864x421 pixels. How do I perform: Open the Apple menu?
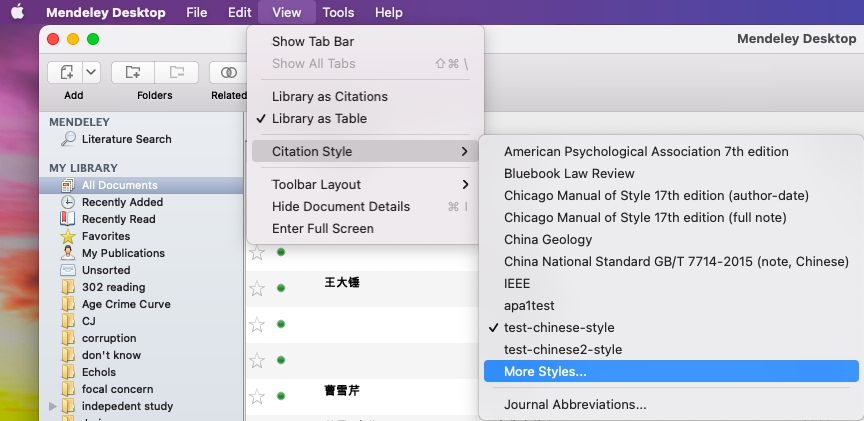point(17,12)
